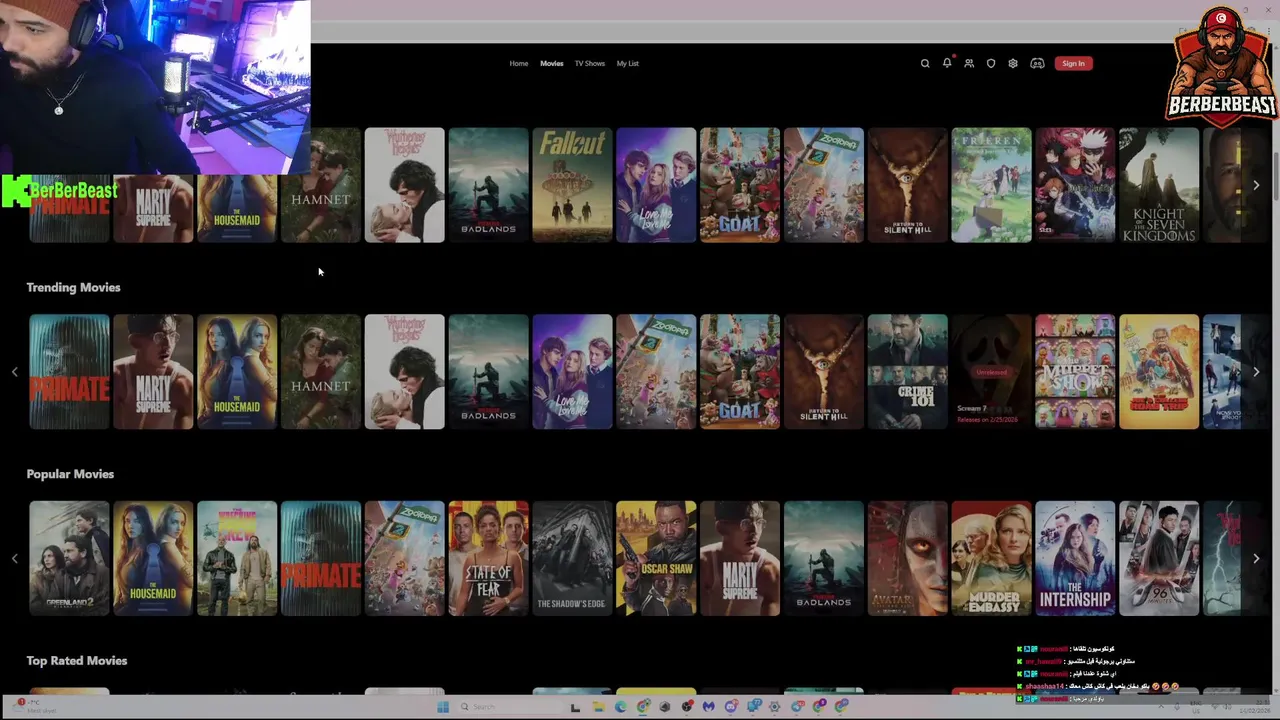The width and height of the screenshot is (1280, 720).
Task: Open the notifications bell
Action: [x=947, y=63]
